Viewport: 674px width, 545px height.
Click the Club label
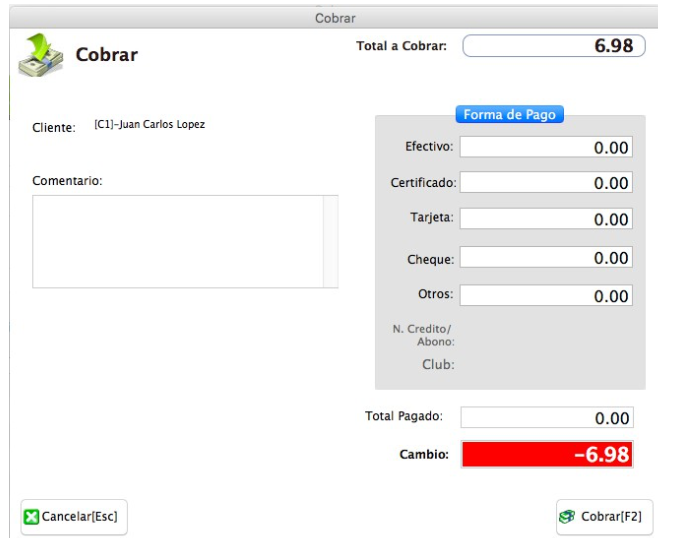[438, 364]
